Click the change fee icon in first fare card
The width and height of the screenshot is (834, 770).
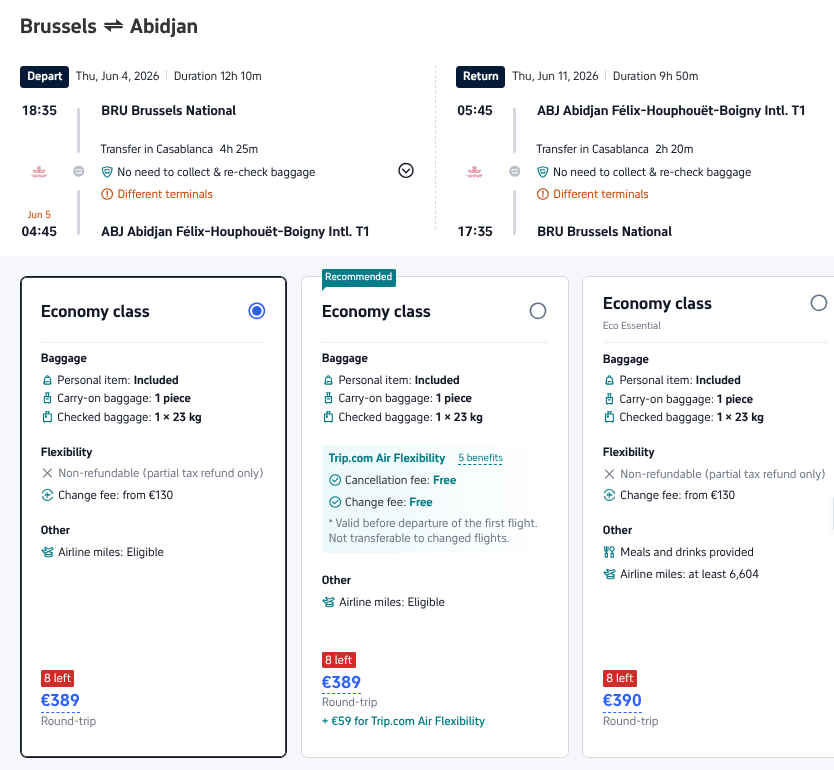(47, 495)
